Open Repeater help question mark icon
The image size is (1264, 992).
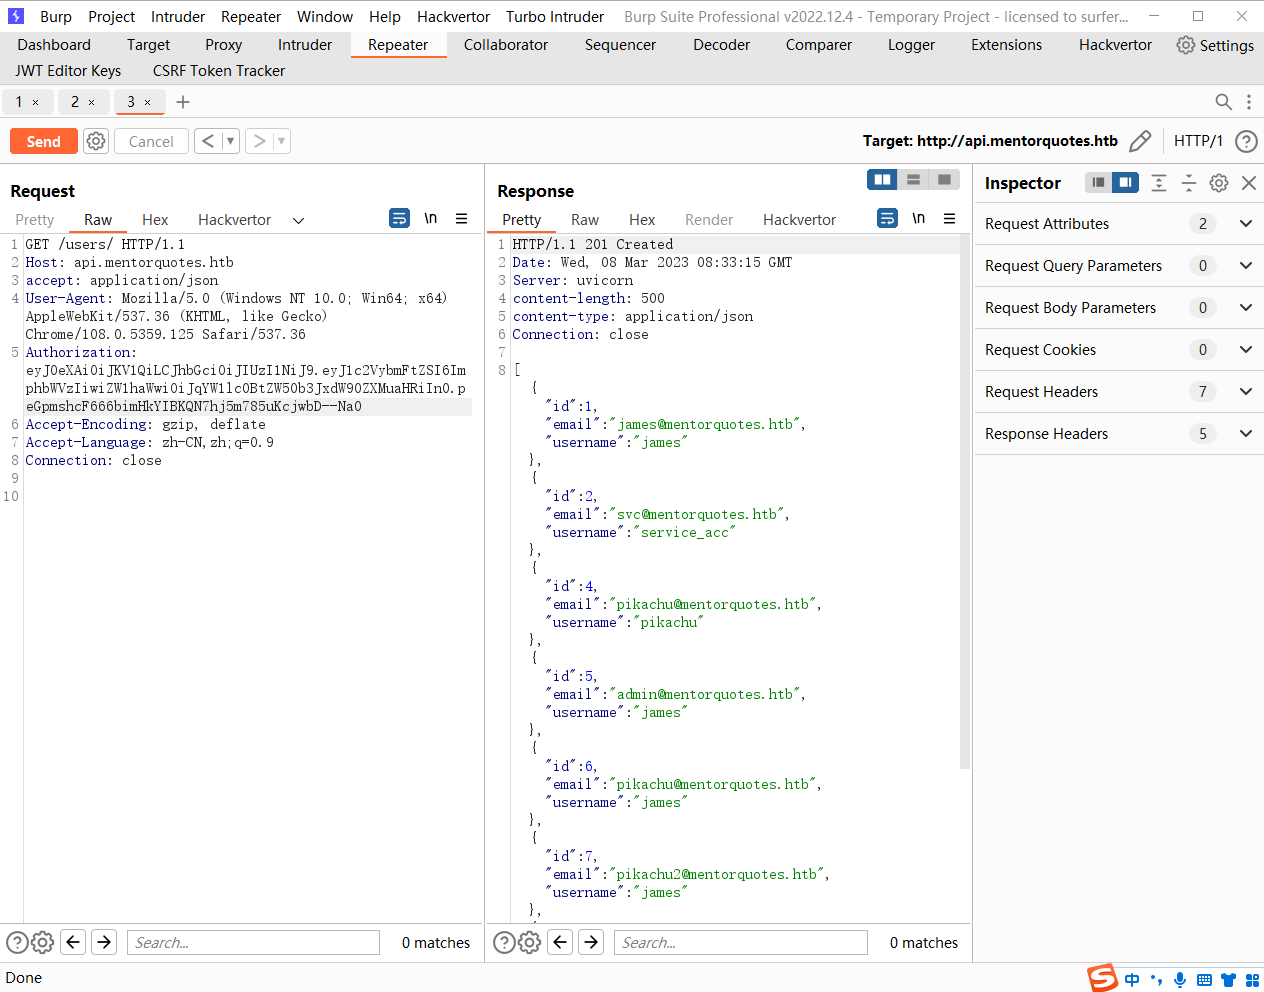(1246, 141)
